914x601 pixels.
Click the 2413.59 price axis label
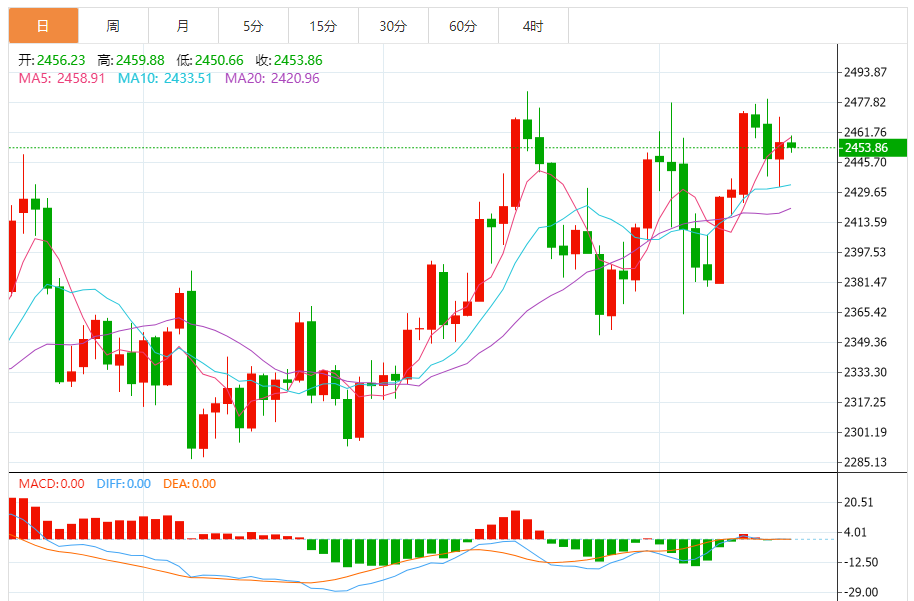point(865,222)
